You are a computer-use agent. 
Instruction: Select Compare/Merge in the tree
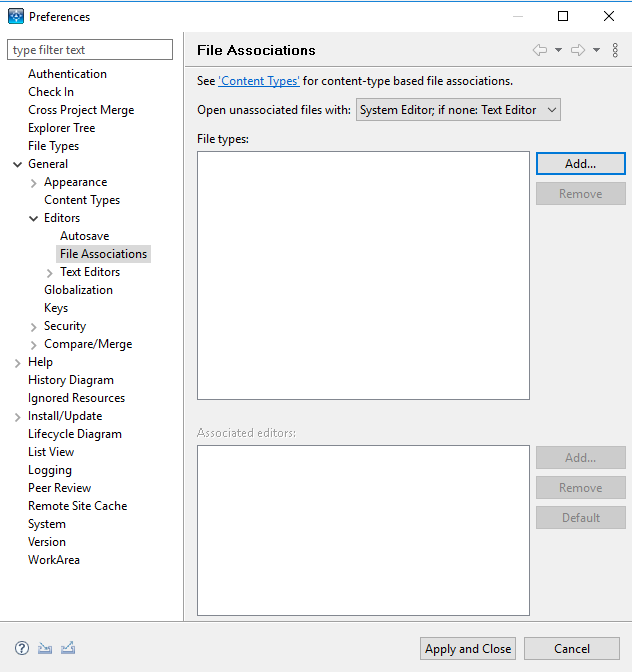[x=88, y=344]
